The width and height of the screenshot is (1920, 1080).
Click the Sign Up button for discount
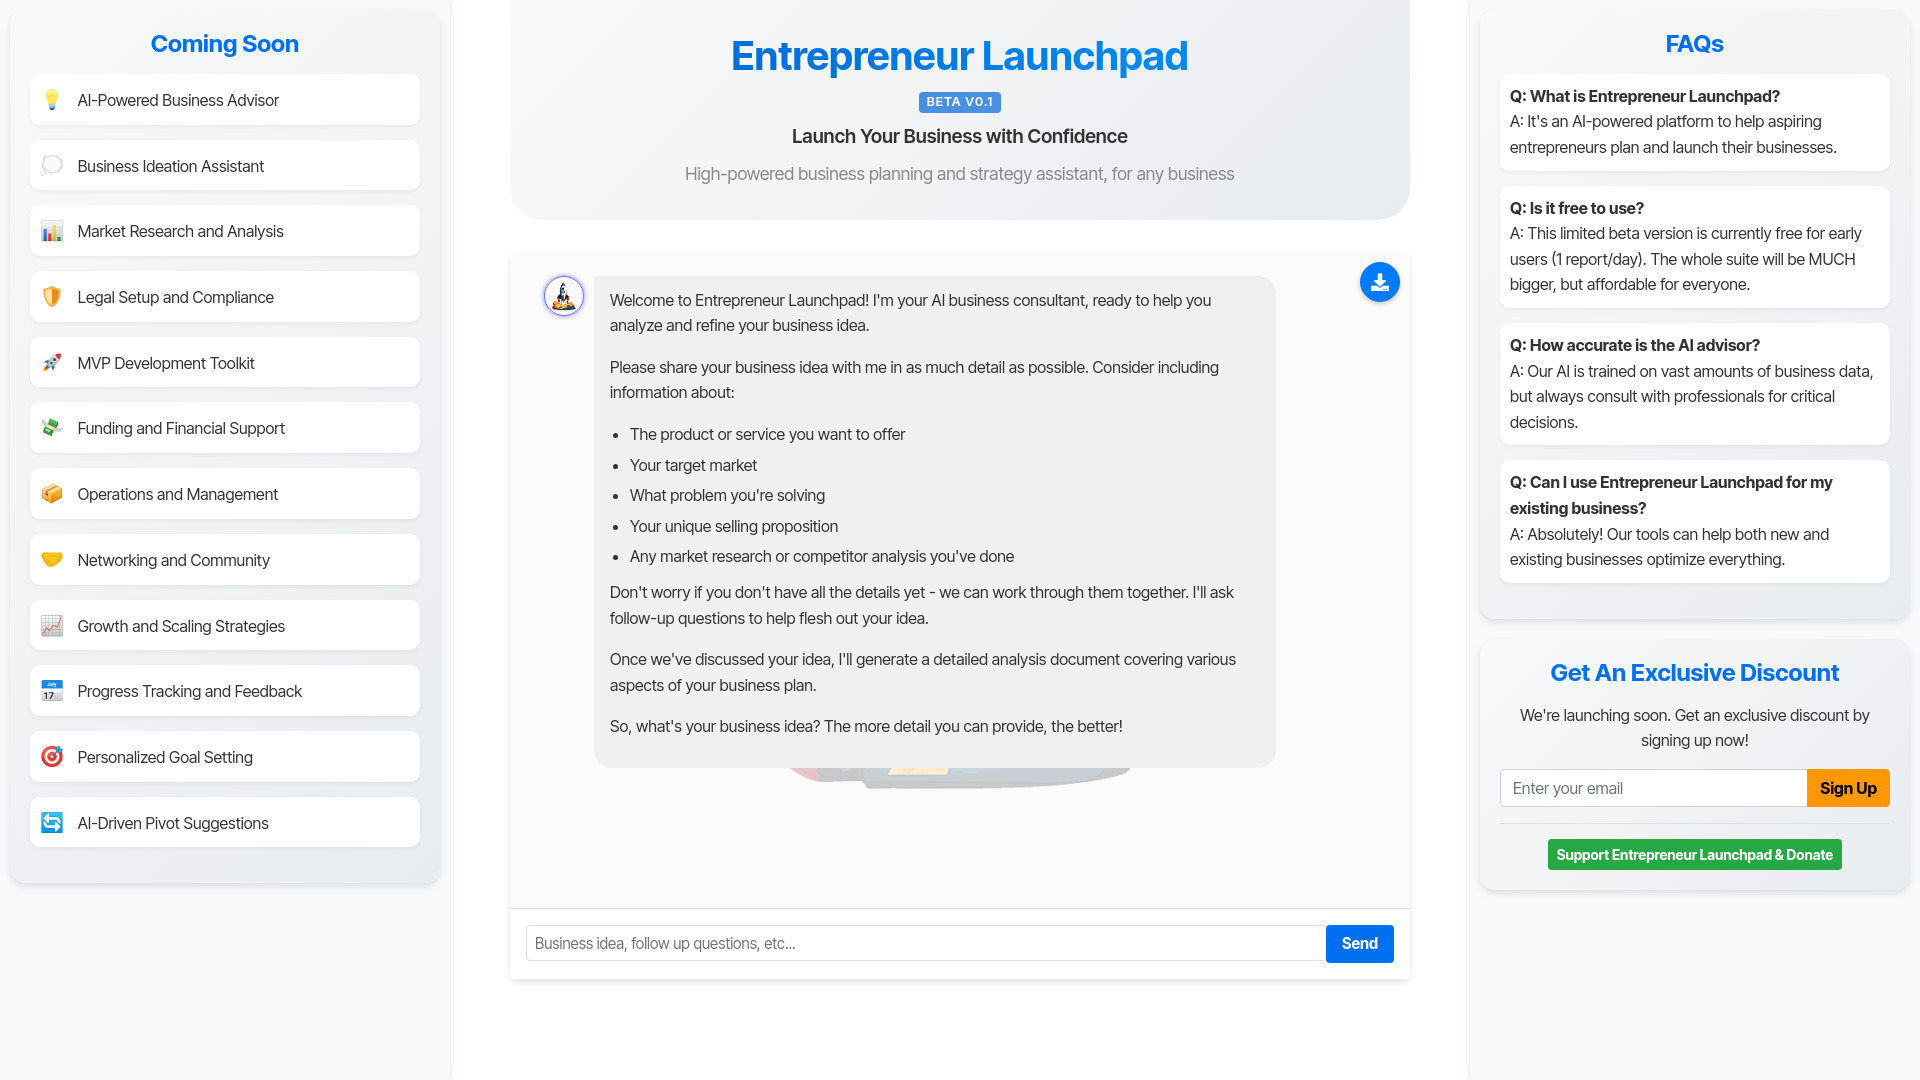pyautogui.click(x=1849, y=787)
